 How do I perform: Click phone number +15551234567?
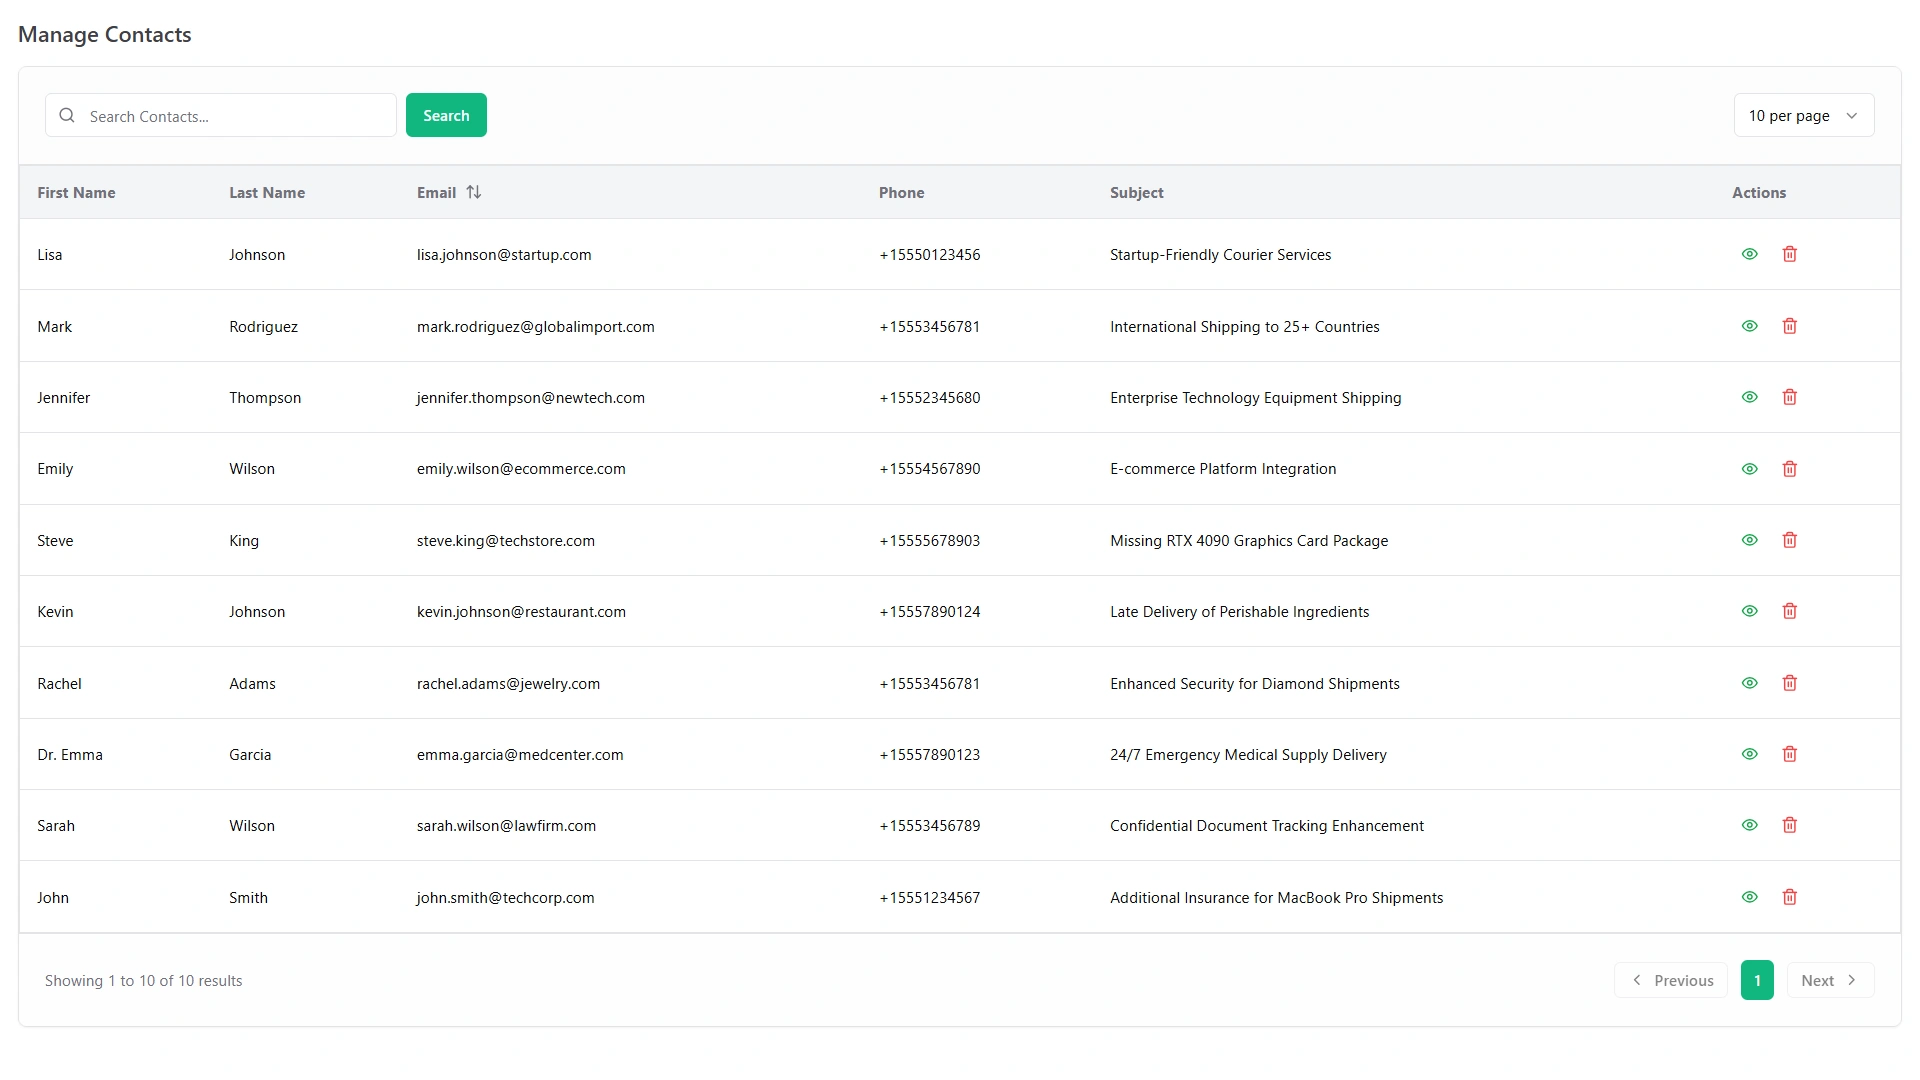point(929,898)
